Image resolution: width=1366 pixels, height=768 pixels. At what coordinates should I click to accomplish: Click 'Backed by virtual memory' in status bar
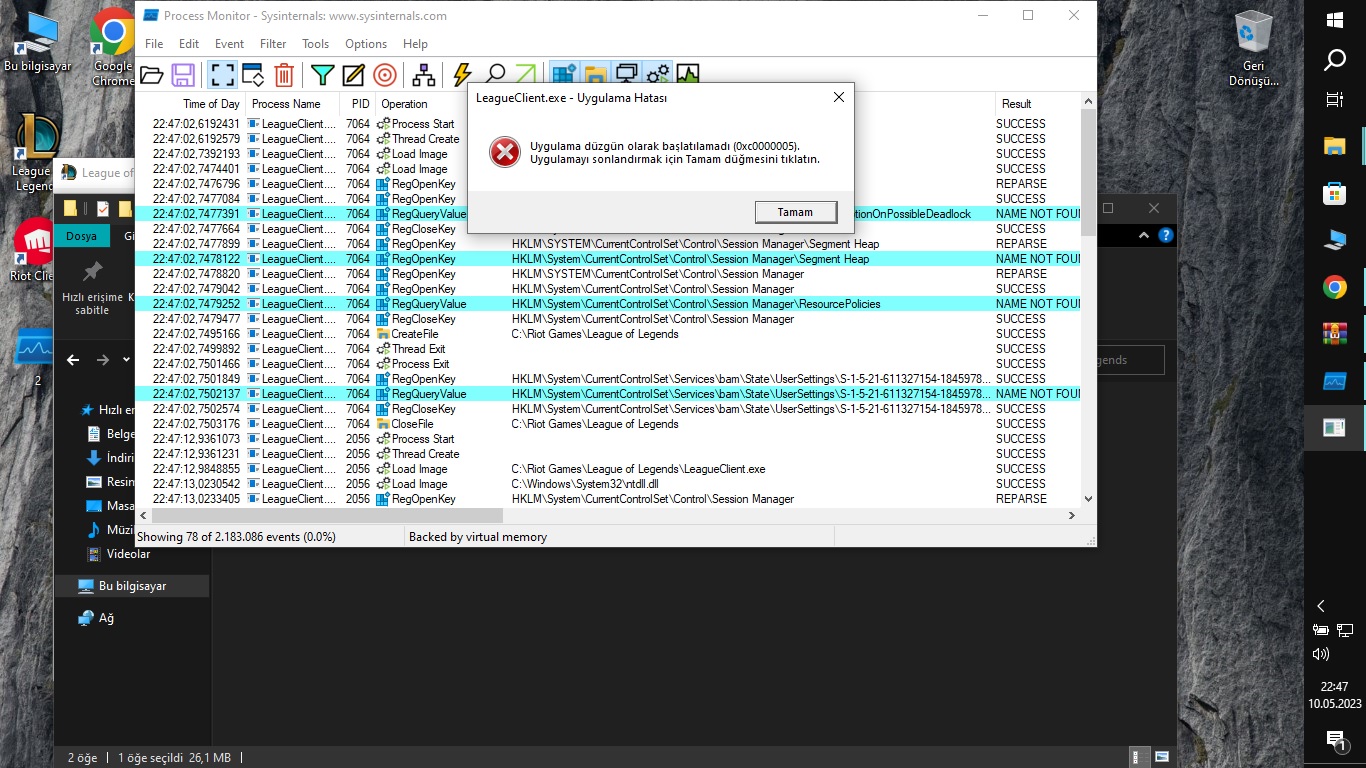pyautogui.click(x=478, y=537)
